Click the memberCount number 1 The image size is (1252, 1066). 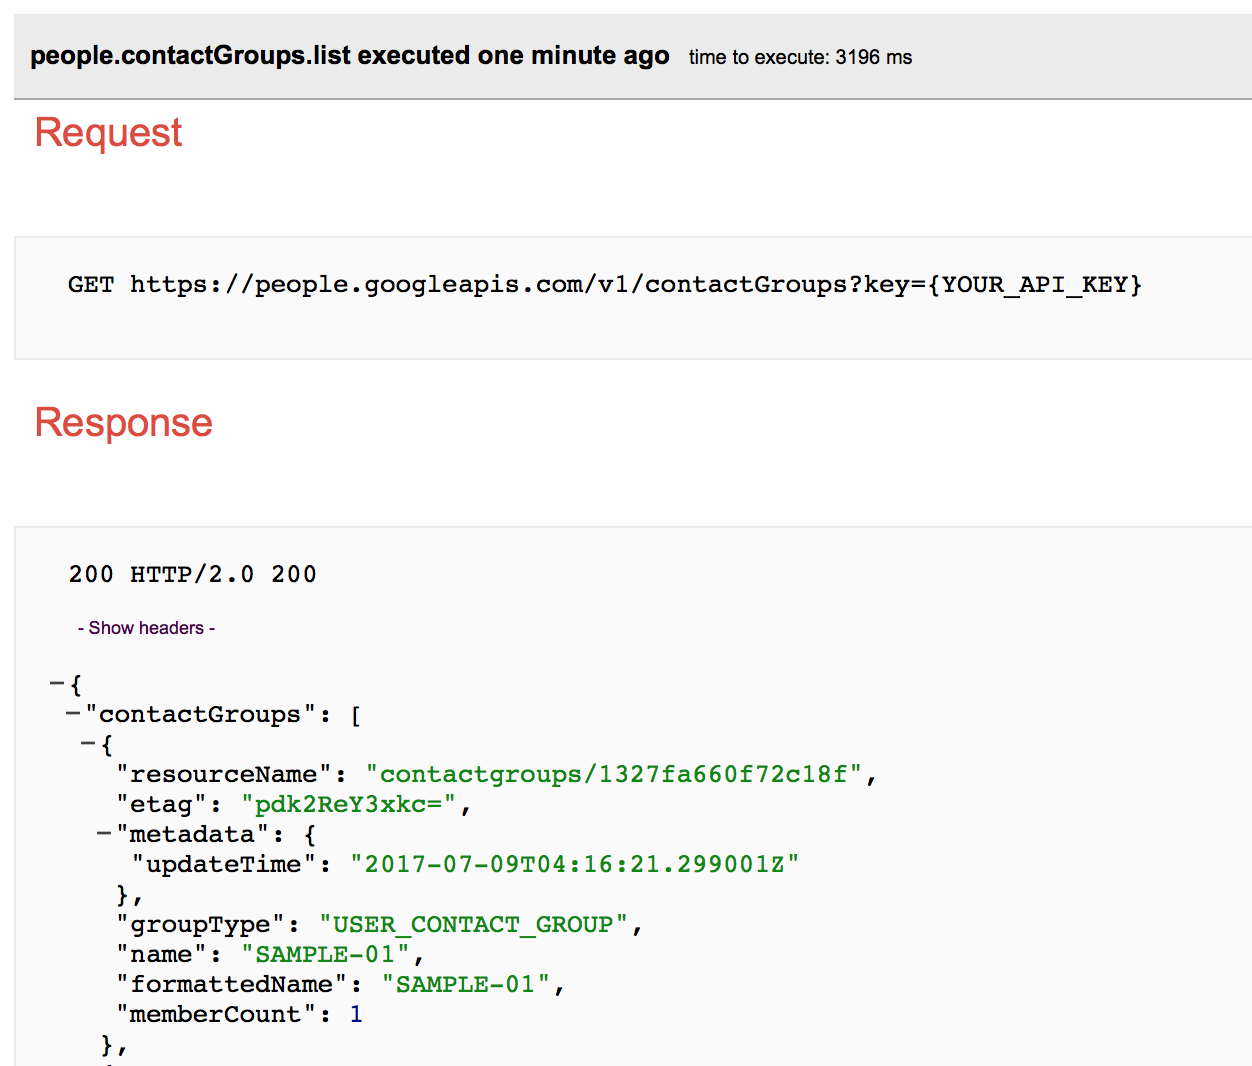pos(356,1014)
